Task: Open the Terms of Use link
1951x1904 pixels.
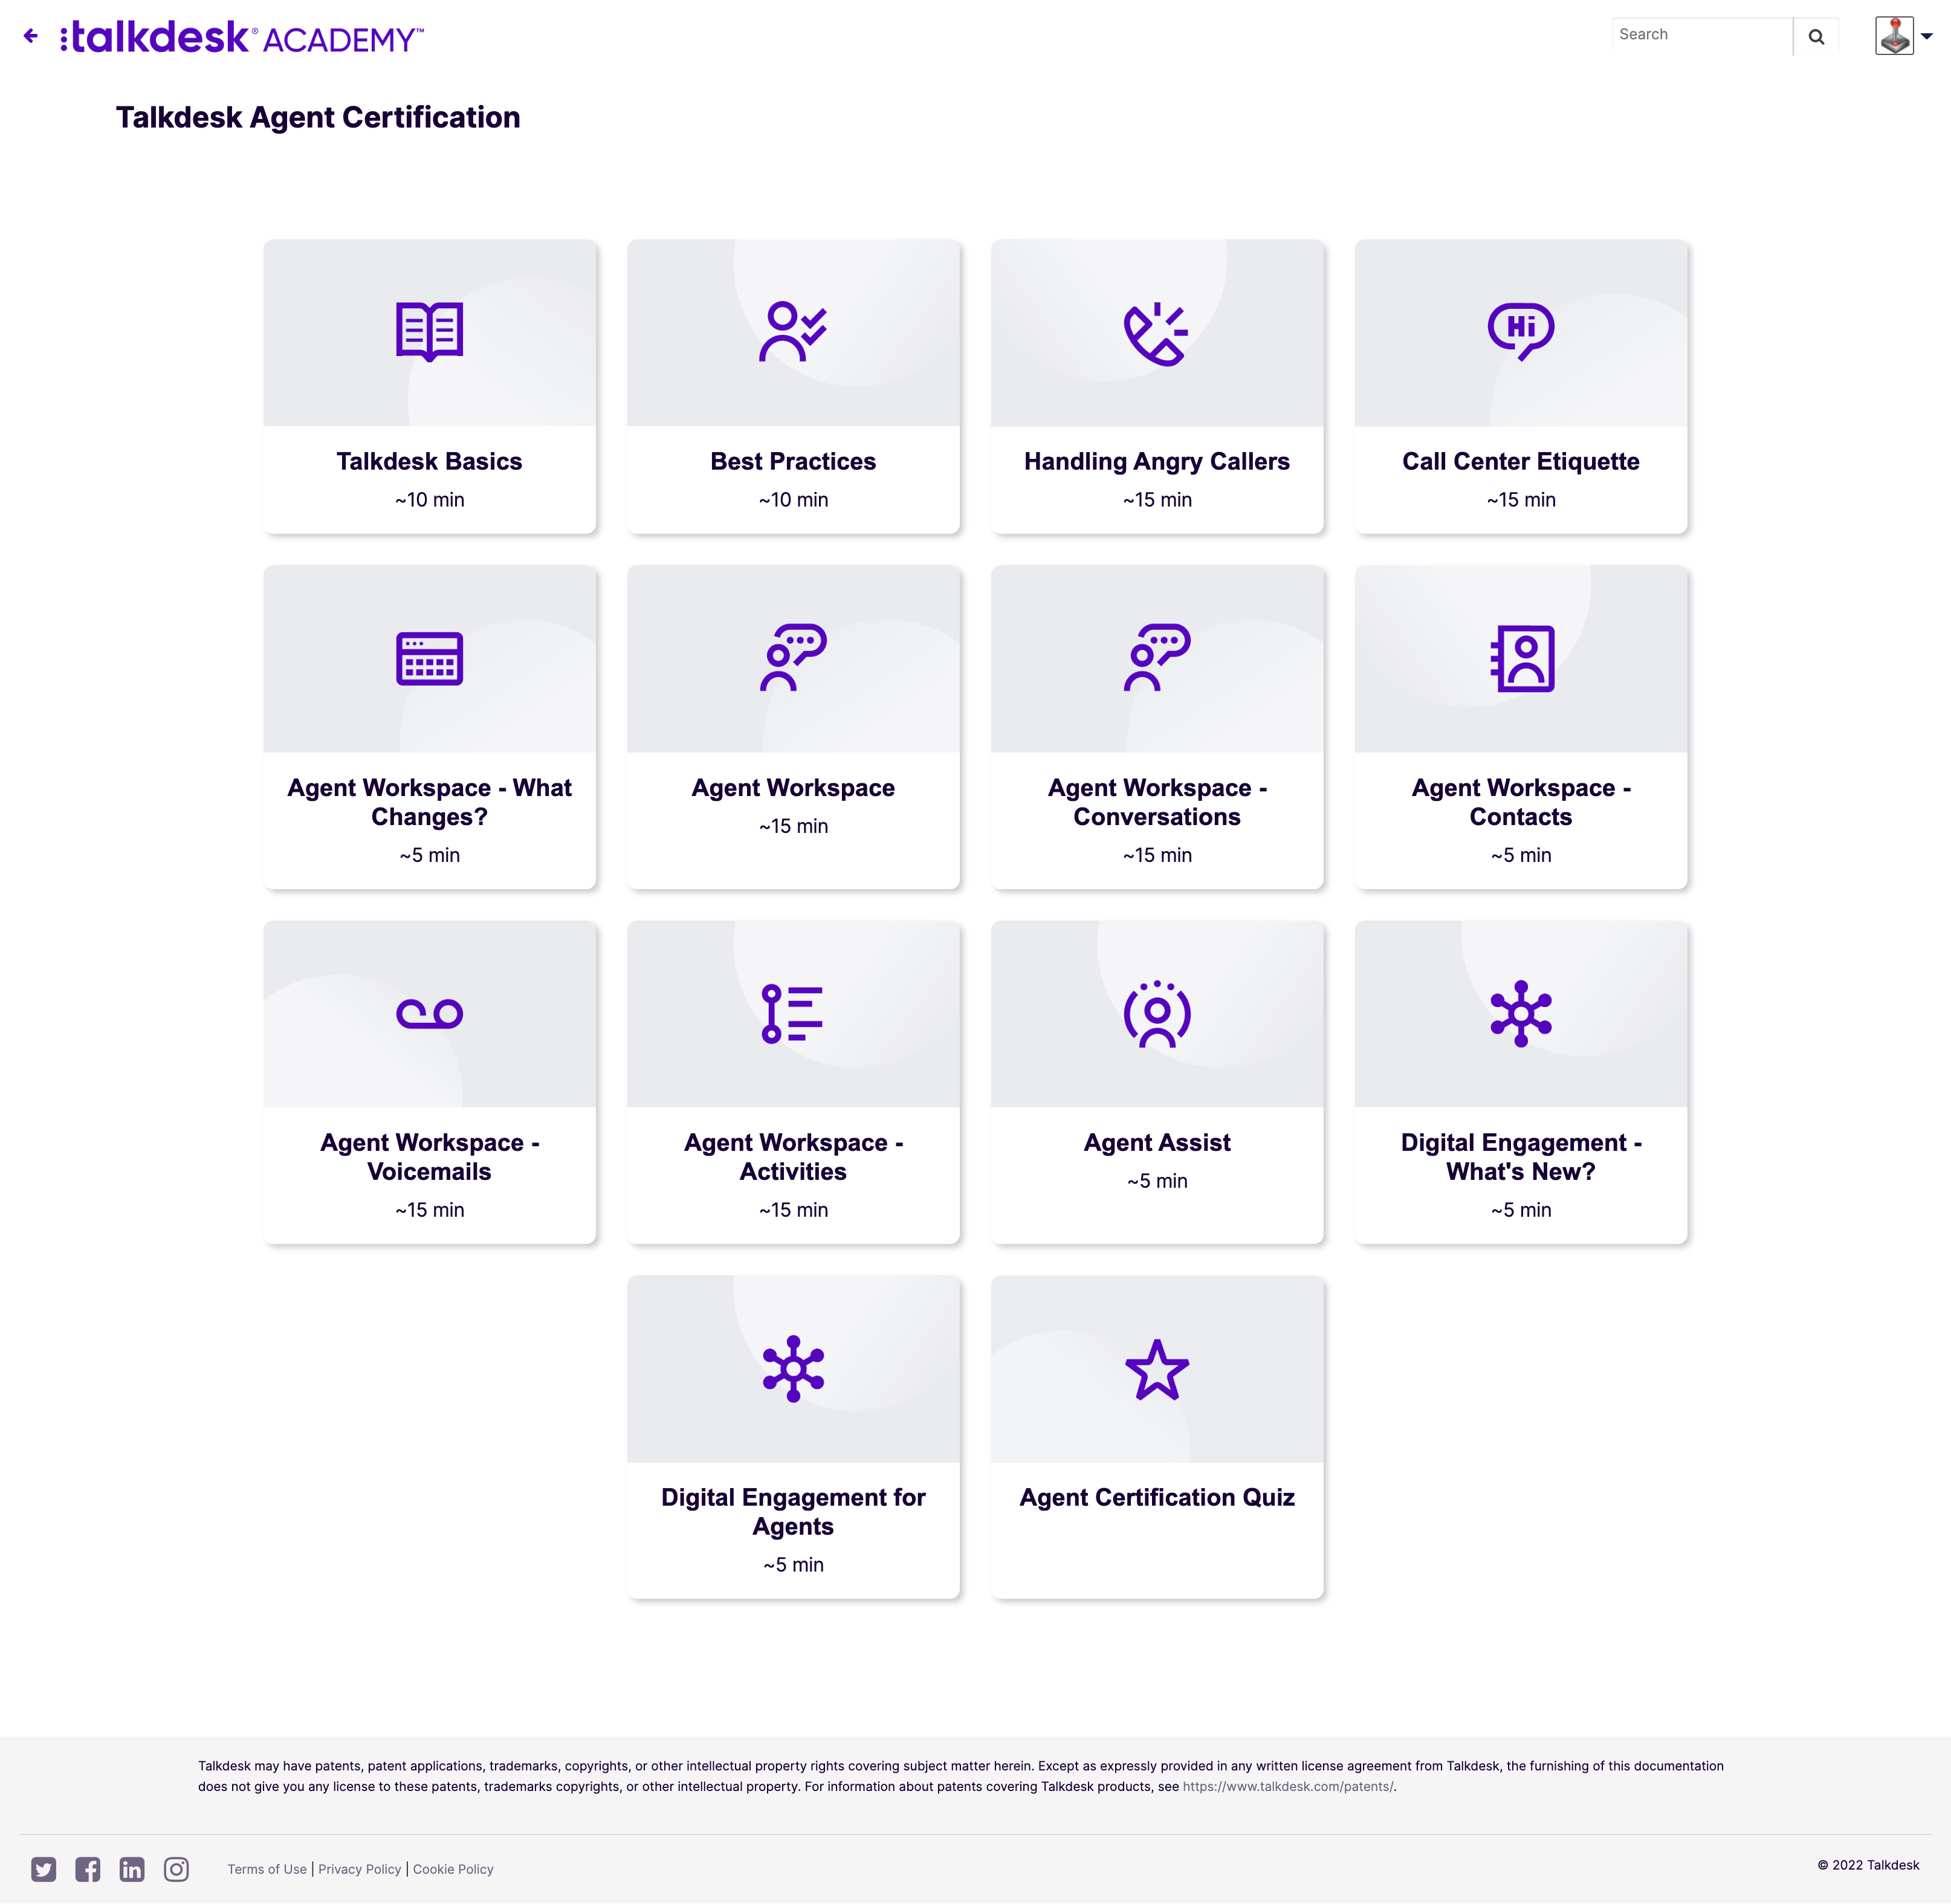Action: [x=267, y=1869]
